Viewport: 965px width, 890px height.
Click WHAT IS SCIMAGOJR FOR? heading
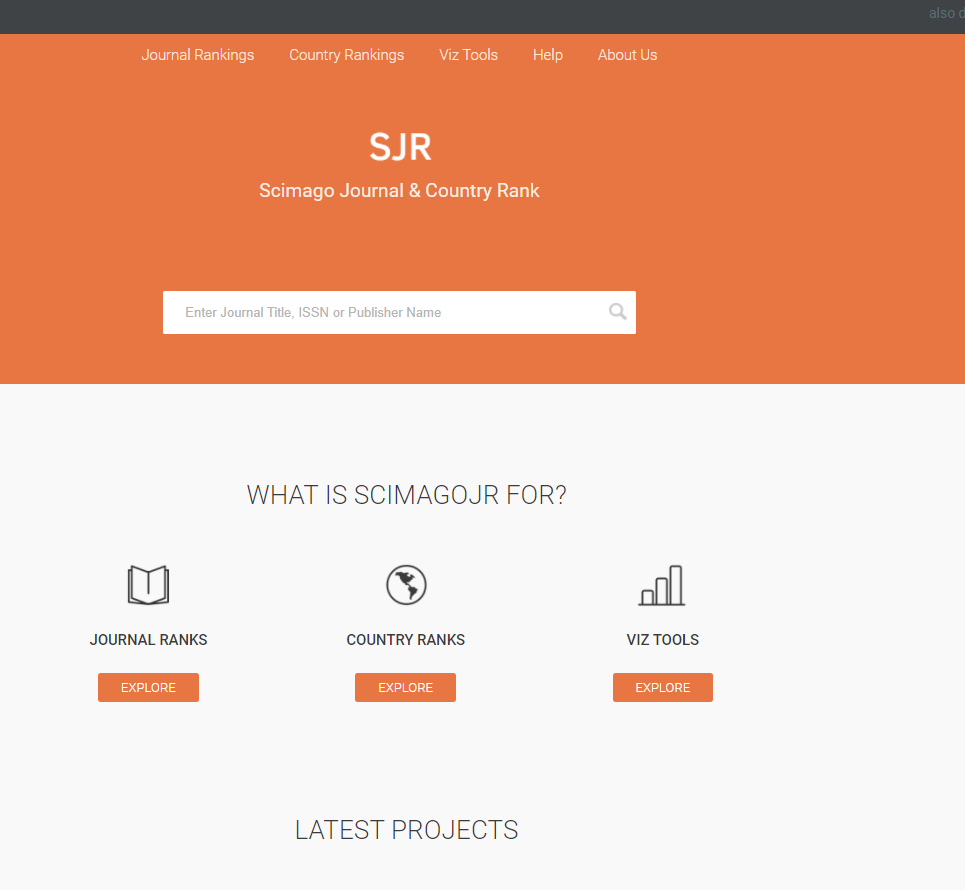(x=406, y=495)
